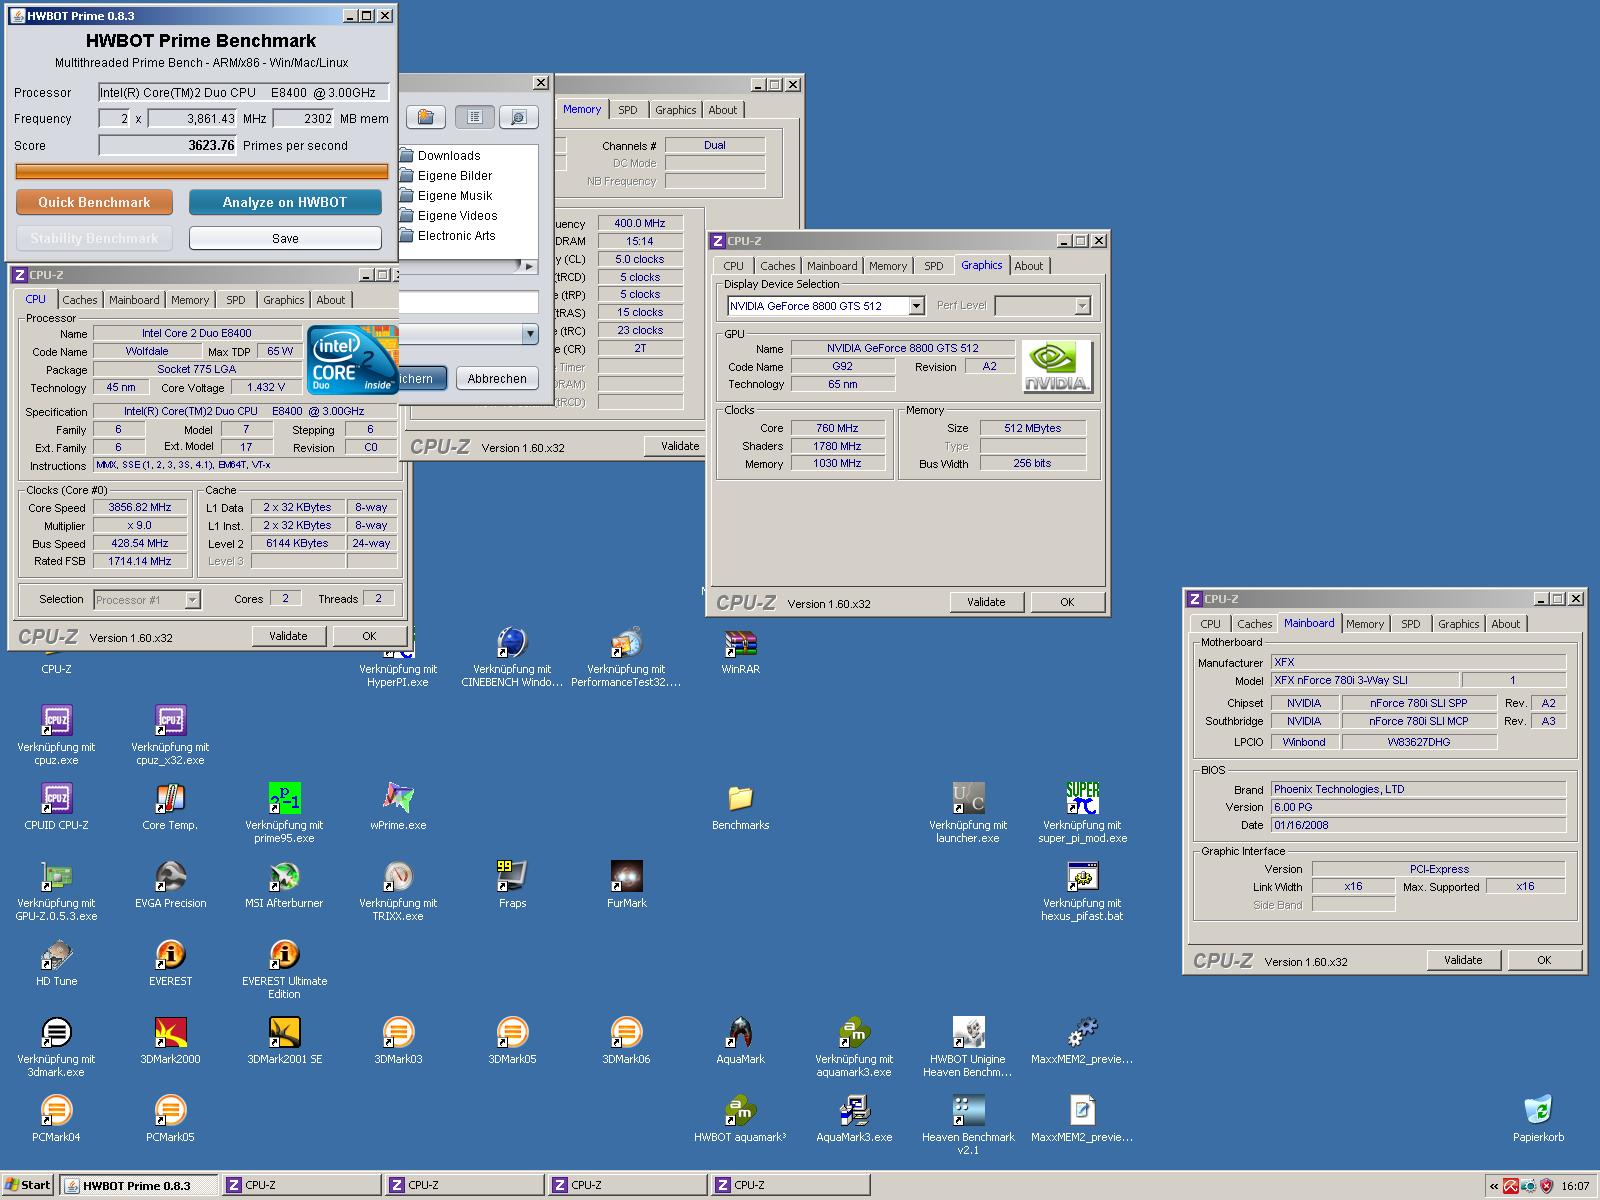This screenshot has width=1600, height=1200.
Task: Open SPD tab in the Graphics CPU-Z window
Action: 933,266
